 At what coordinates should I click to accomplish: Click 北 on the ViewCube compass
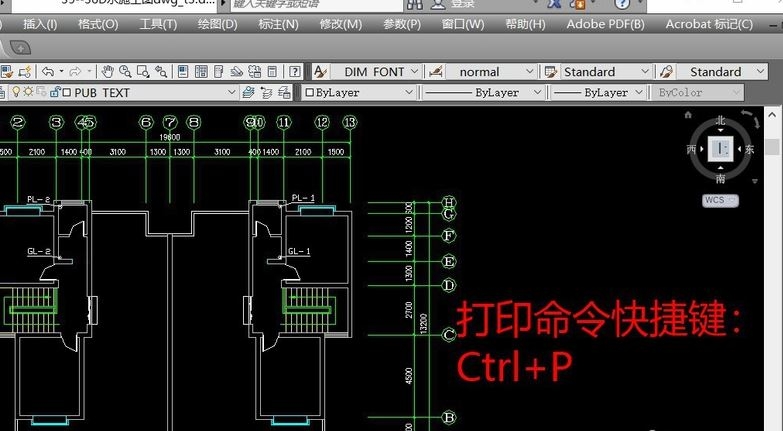[720, 120]
